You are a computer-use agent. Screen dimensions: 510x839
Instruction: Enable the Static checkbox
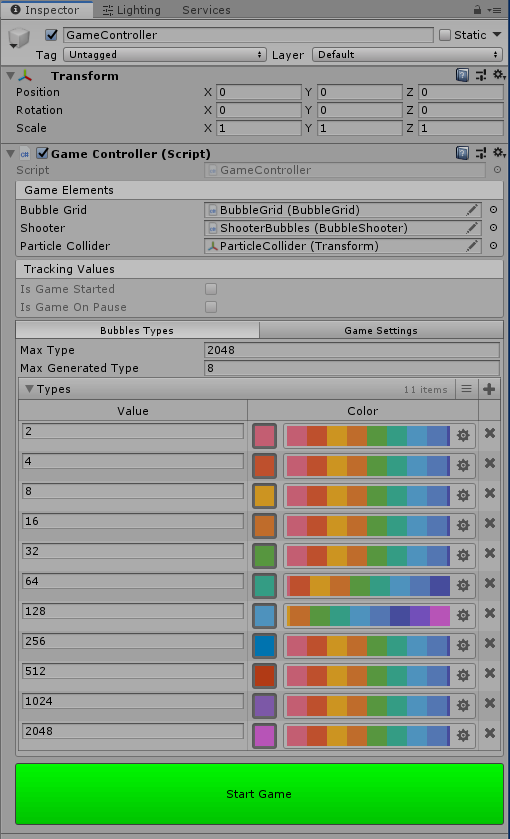[445, 35]
